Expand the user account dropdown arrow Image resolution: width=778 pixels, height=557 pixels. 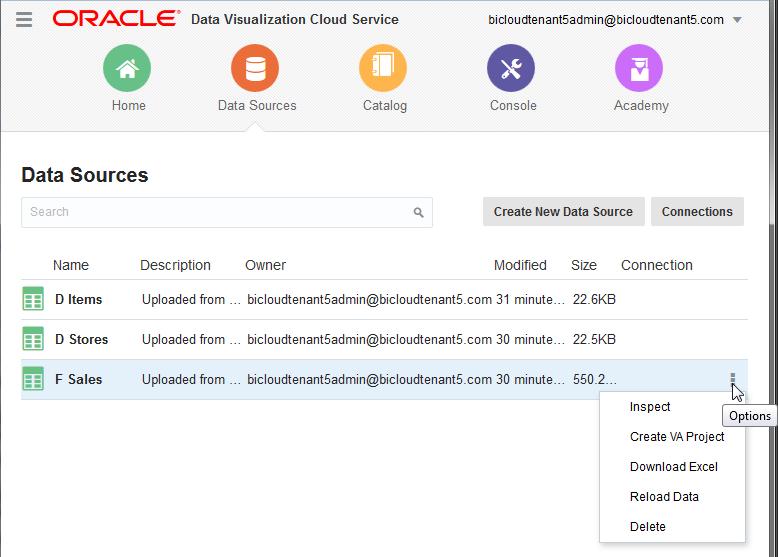pos(737,20)
